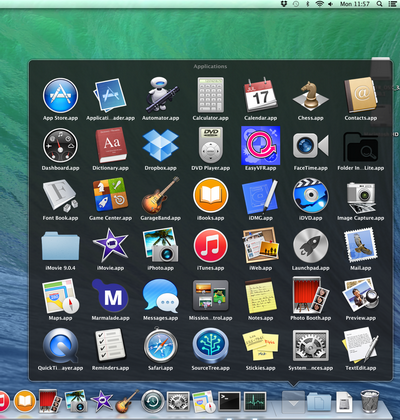Open Calendar.app icon
400x420 pixels.
coord(260,95)
